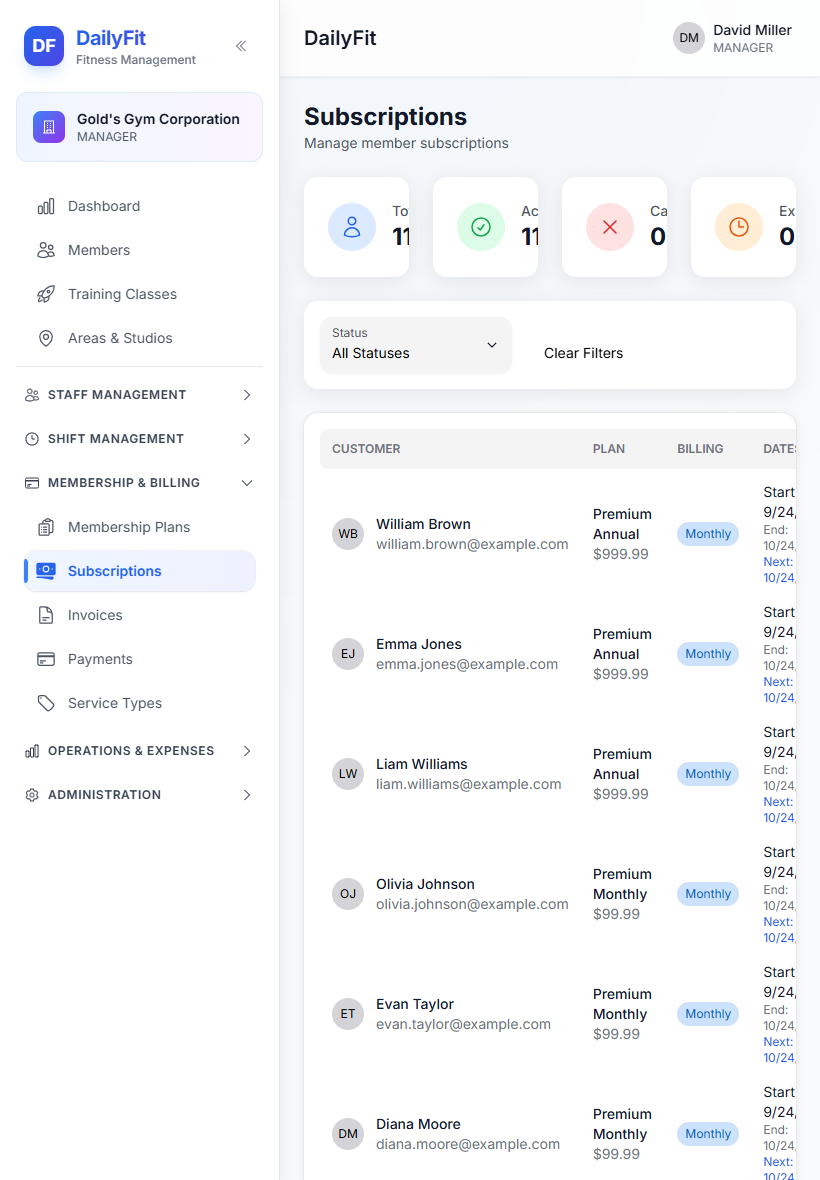This screenshot has width=820, height=1180.
Task: Click the DF DailyFit logo icon
Action: point(44,46)
